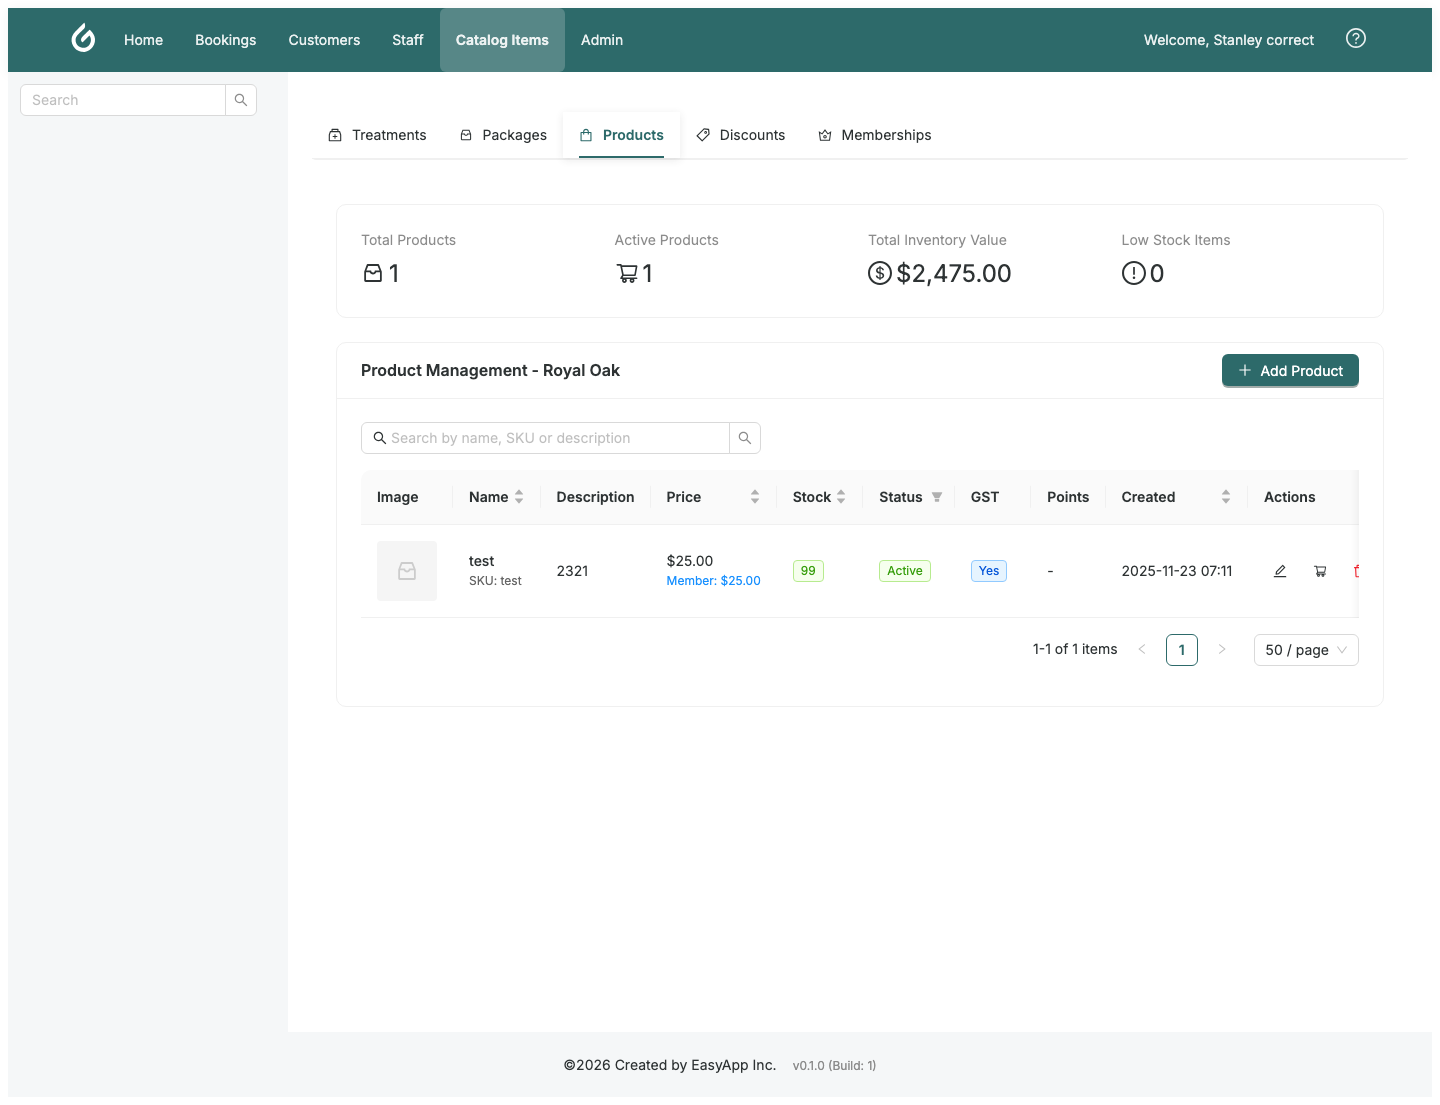Click created date 2025-11-23 07:11
Screen dimensions: 1440x1105
[x=1177, y=571]
